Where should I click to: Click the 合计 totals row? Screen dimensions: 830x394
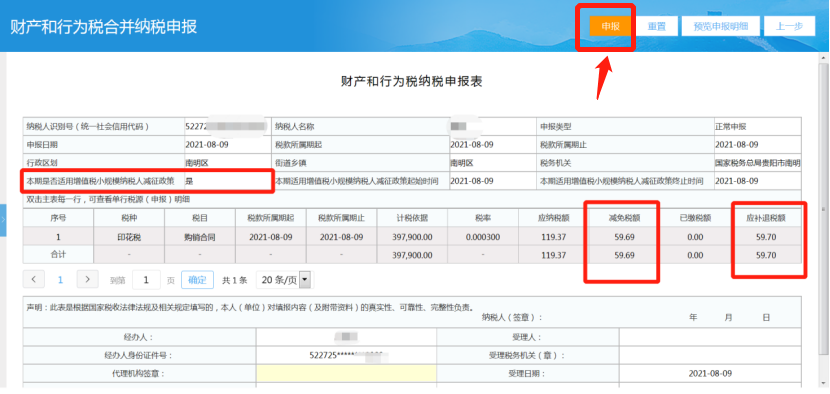412,255
